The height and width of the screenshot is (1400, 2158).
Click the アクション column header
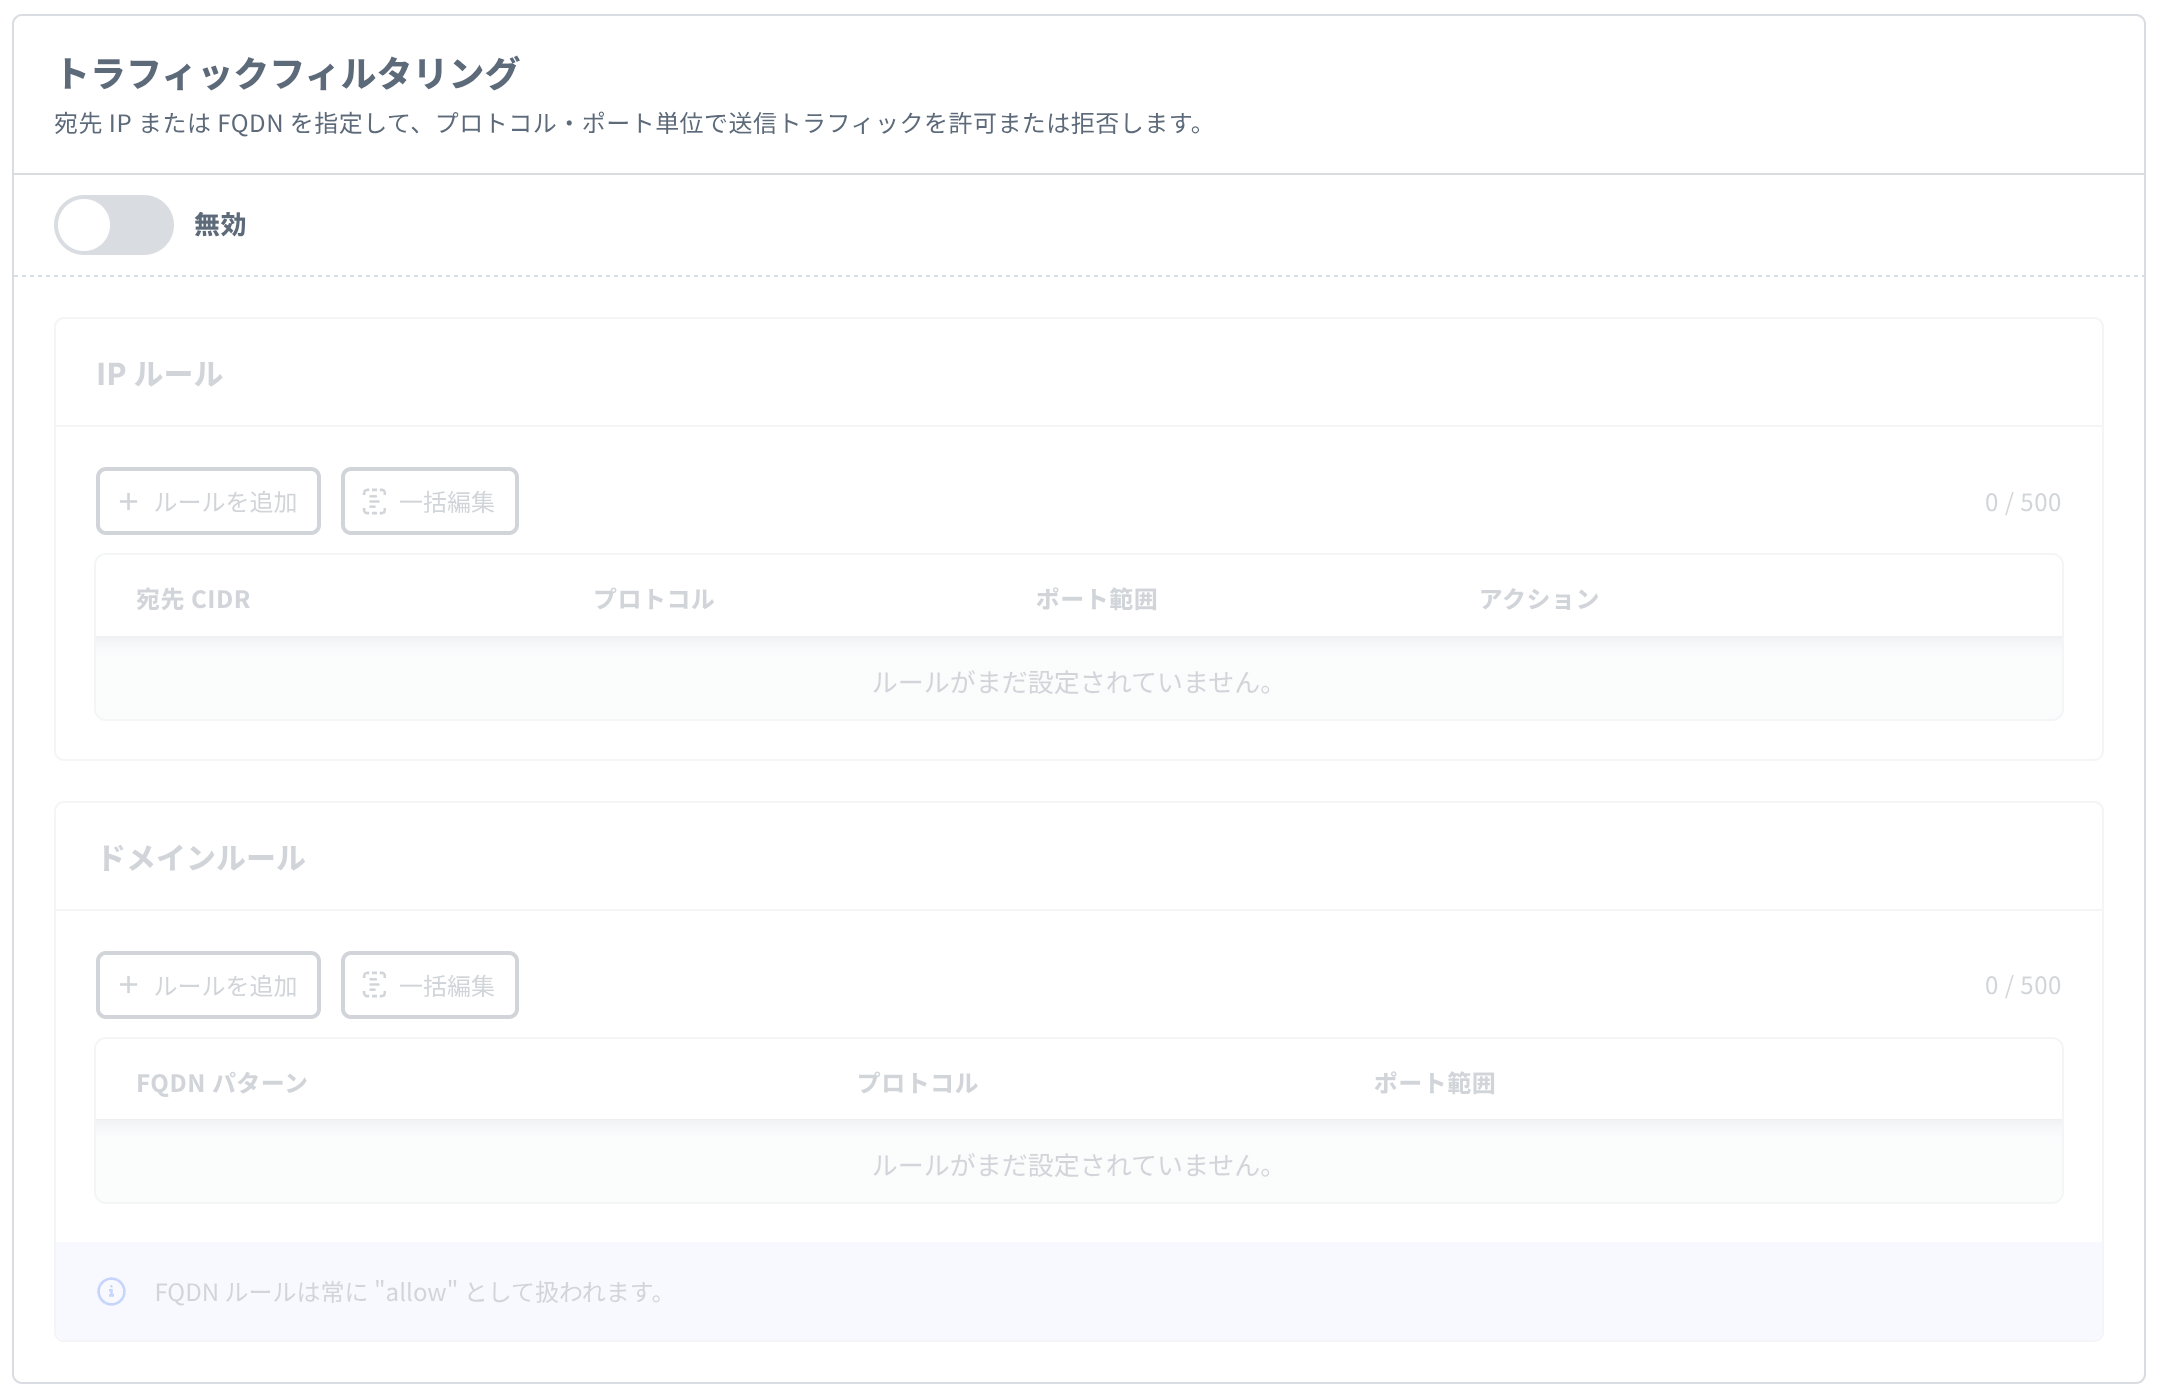click(1540, 599)
